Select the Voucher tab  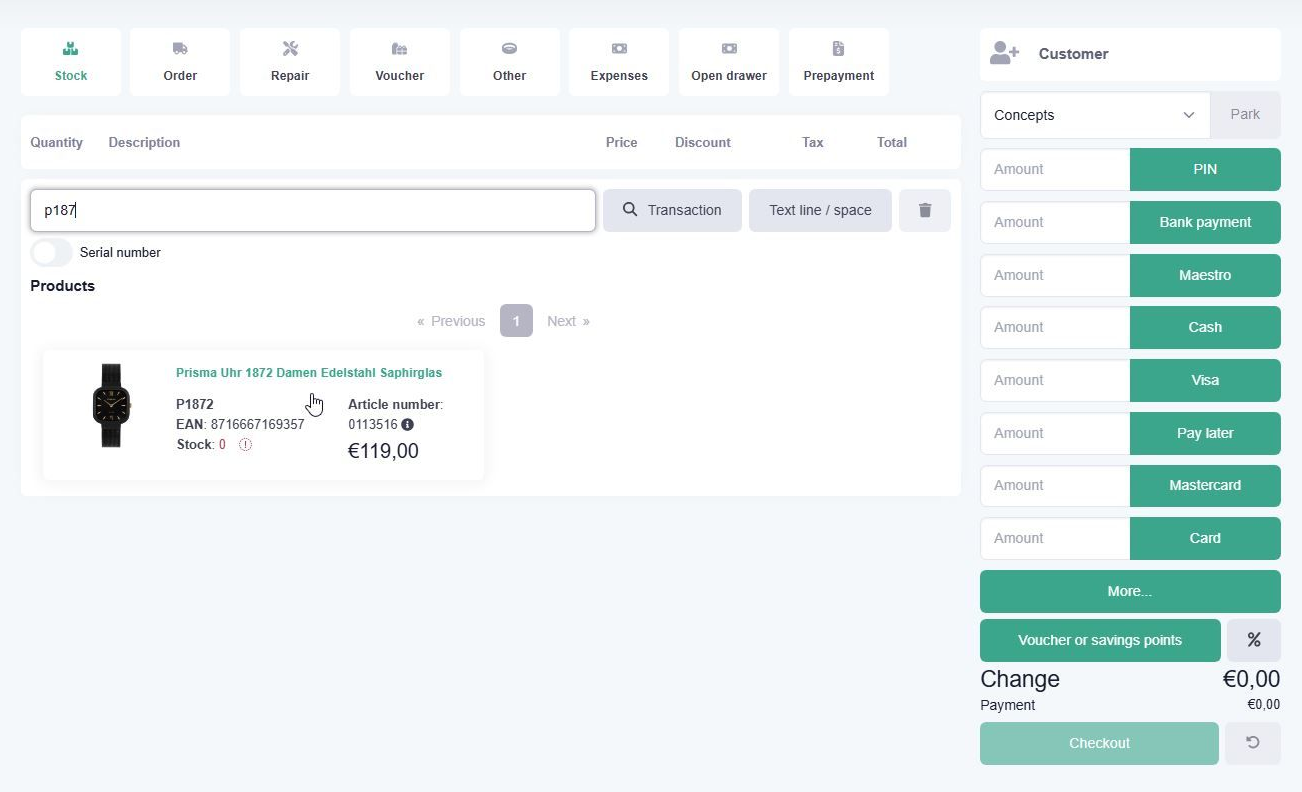[x=400, y=62]
